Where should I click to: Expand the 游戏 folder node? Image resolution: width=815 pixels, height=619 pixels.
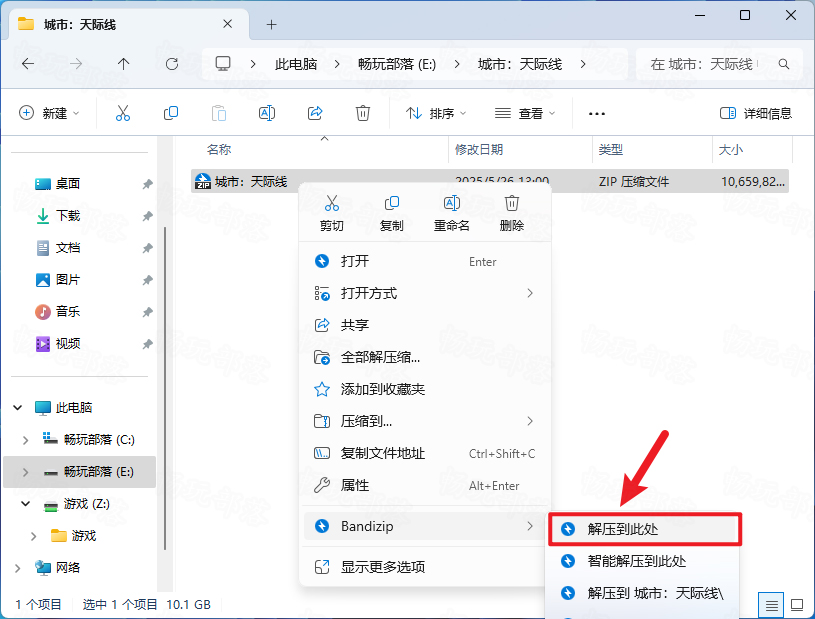click(34, 536)
